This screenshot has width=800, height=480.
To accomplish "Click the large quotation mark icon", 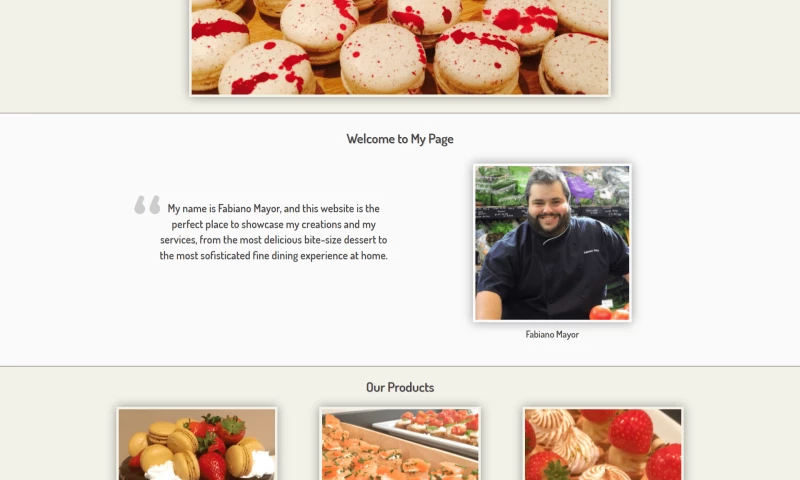I will pos(147,205).
